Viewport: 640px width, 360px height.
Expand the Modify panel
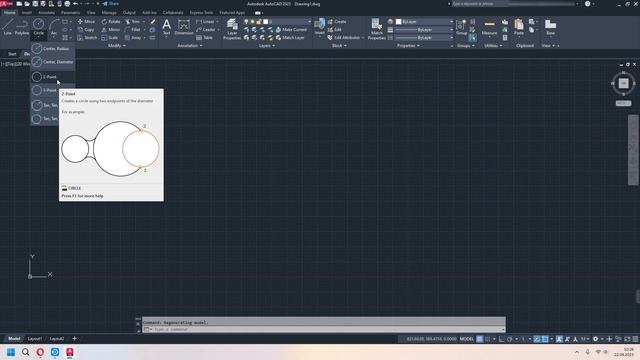117,46
